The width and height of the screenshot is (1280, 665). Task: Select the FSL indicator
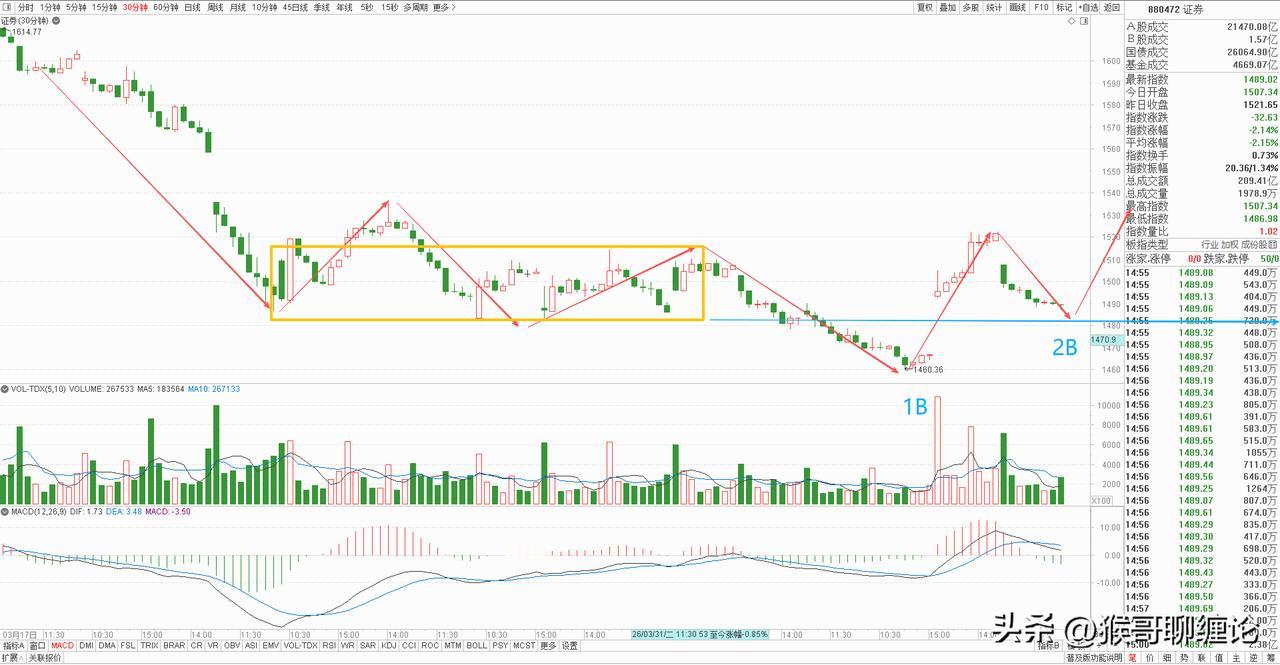tap(128, 645)
